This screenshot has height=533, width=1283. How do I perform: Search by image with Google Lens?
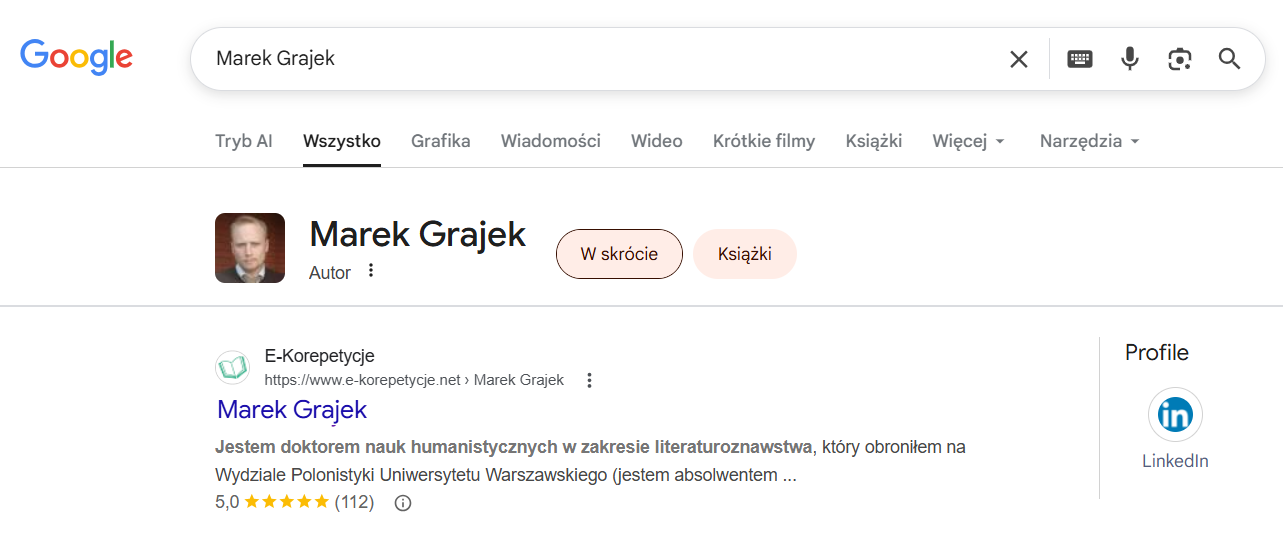[x=1180, y=59]
